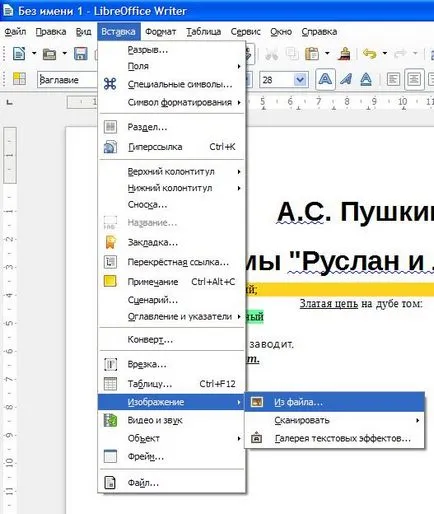
Task: Click the Раздел... section icon
Action: [x=110, y=127]
